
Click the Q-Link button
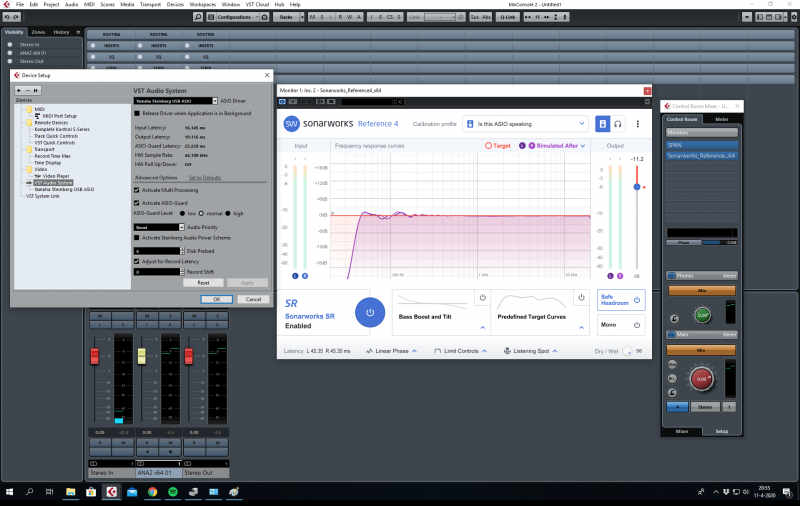click(x=508, y=17)
